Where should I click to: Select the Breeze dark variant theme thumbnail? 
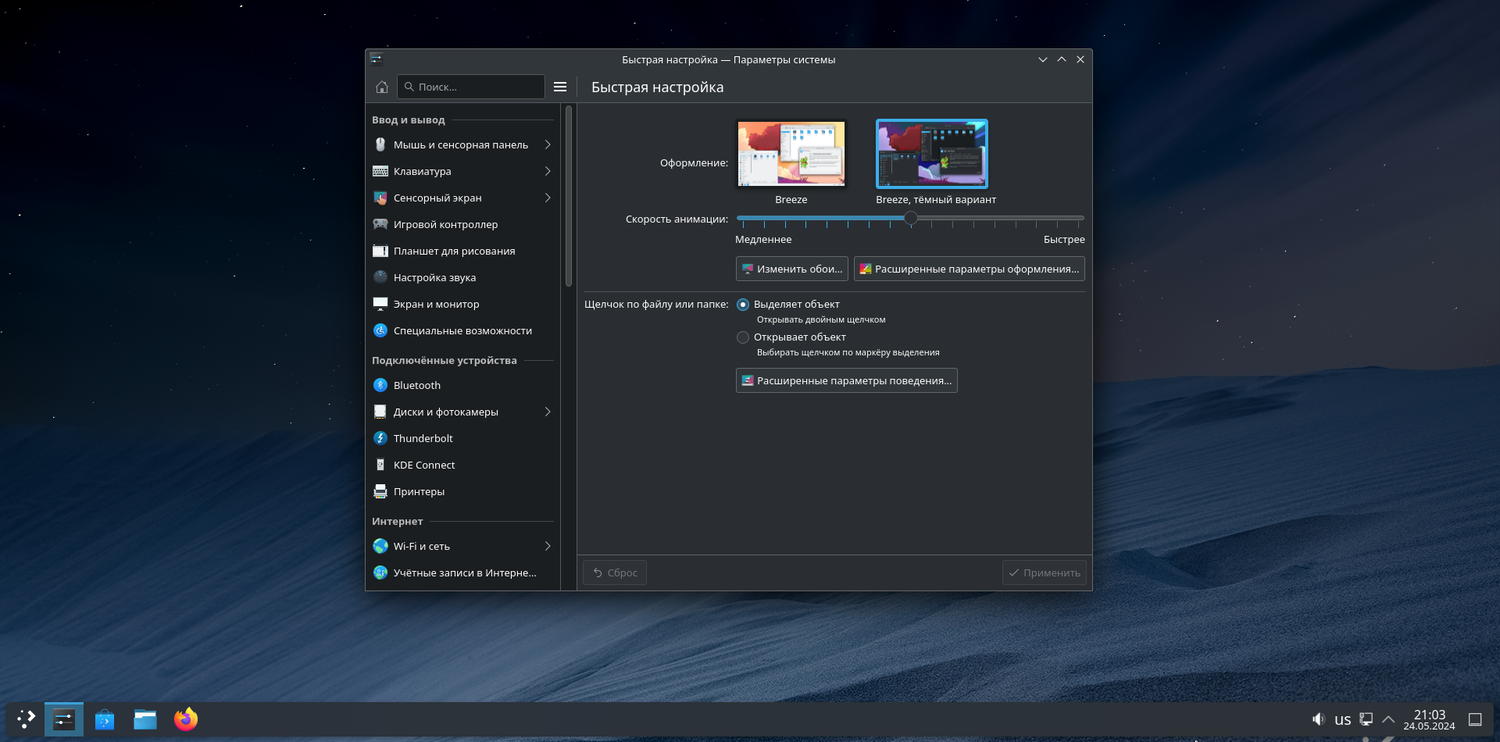click(x=932, y=153)
